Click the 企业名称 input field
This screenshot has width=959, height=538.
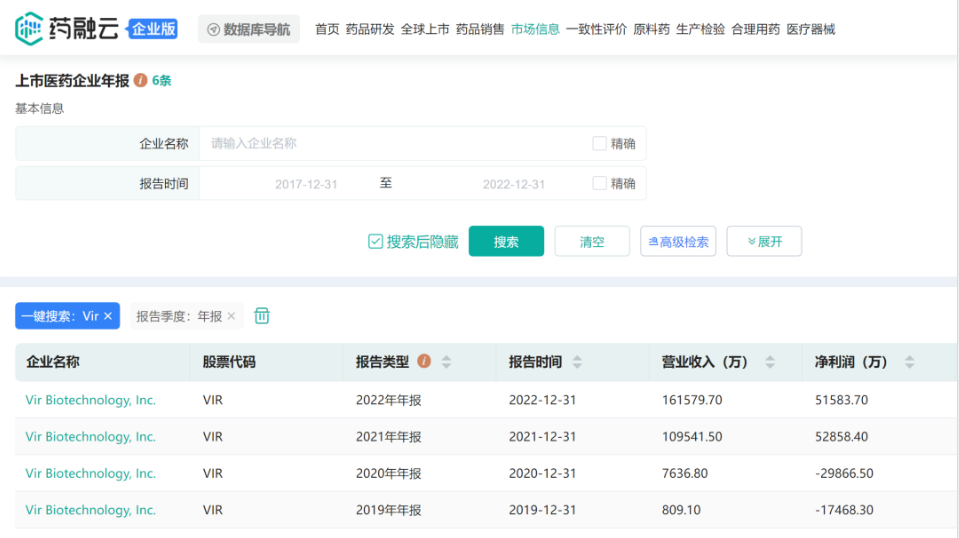(x=390, y=144)
